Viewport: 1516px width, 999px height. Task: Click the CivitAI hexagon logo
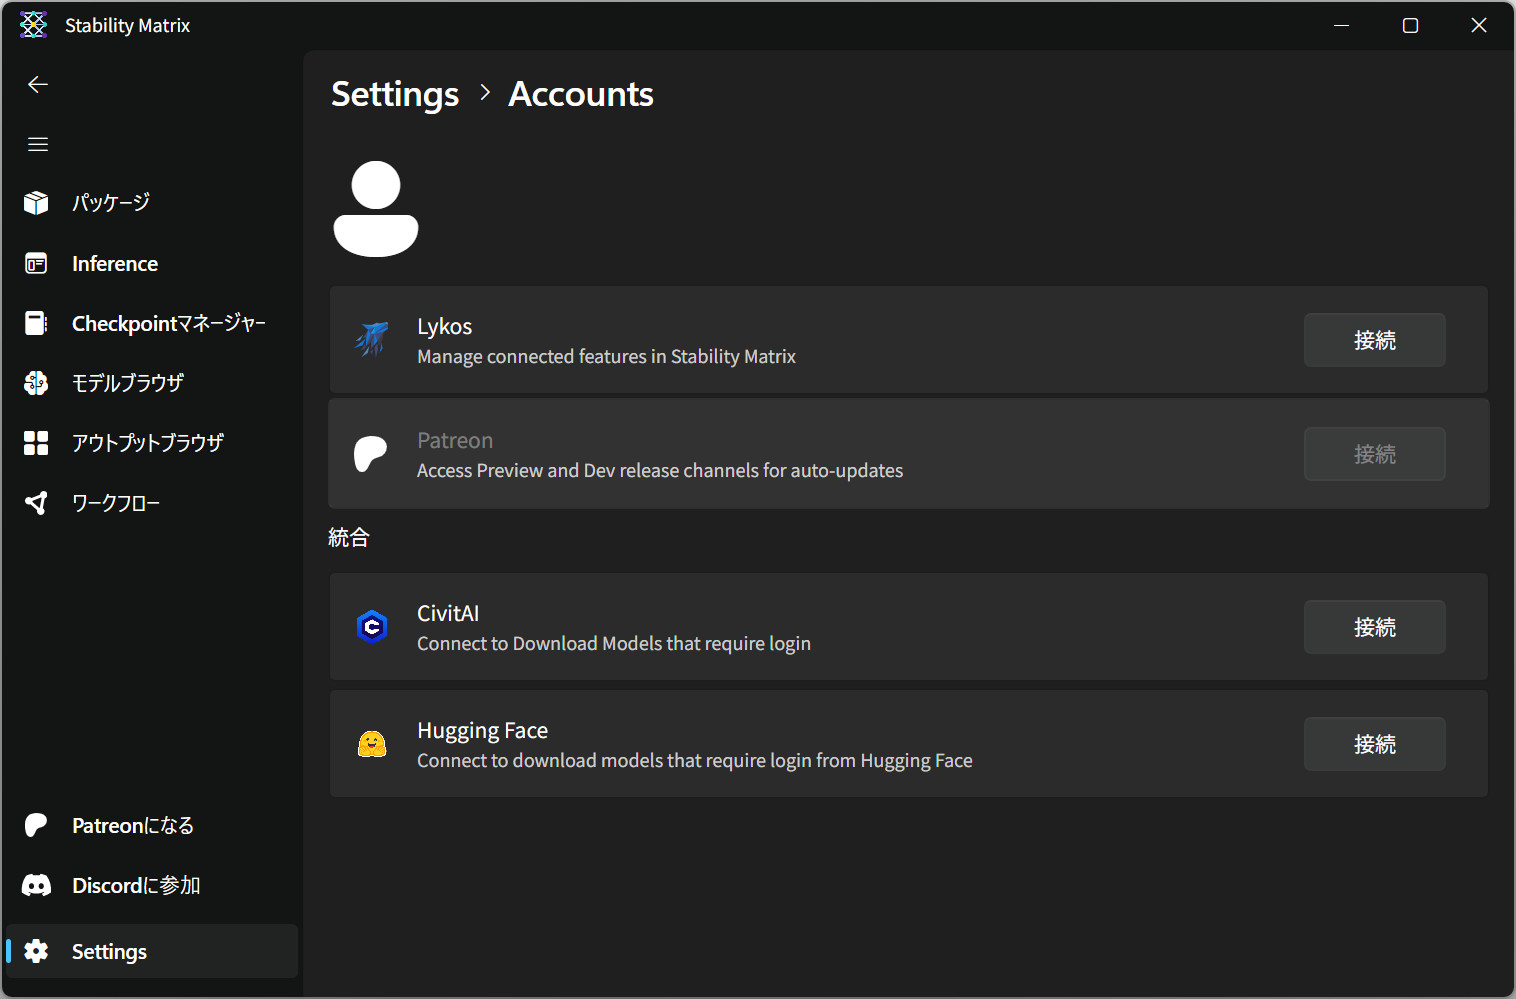[372, 627]
